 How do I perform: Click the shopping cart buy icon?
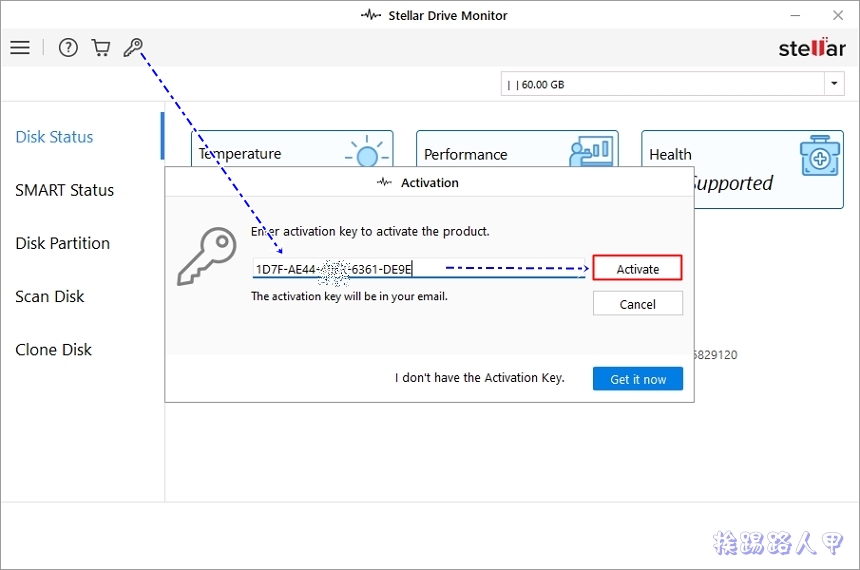tap(100, 48)
